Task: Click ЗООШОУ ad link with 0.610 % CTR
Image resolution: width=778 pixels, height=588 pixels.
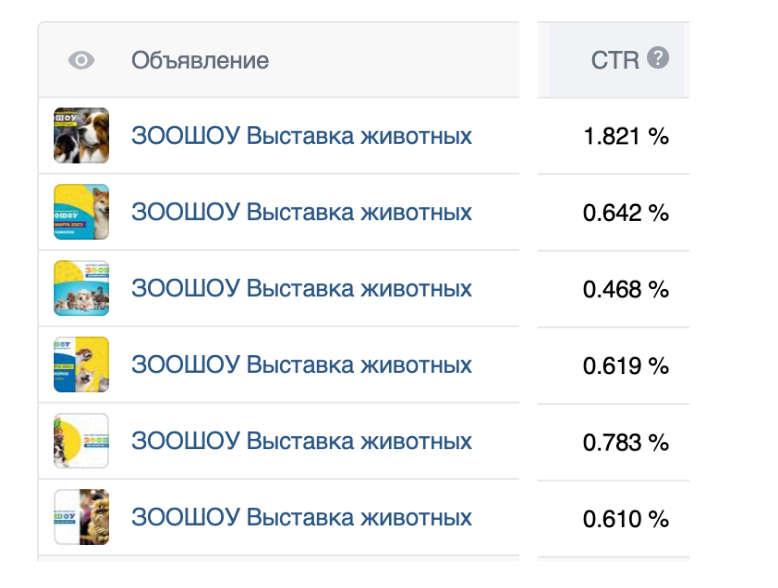Action: tap(301, 517)
